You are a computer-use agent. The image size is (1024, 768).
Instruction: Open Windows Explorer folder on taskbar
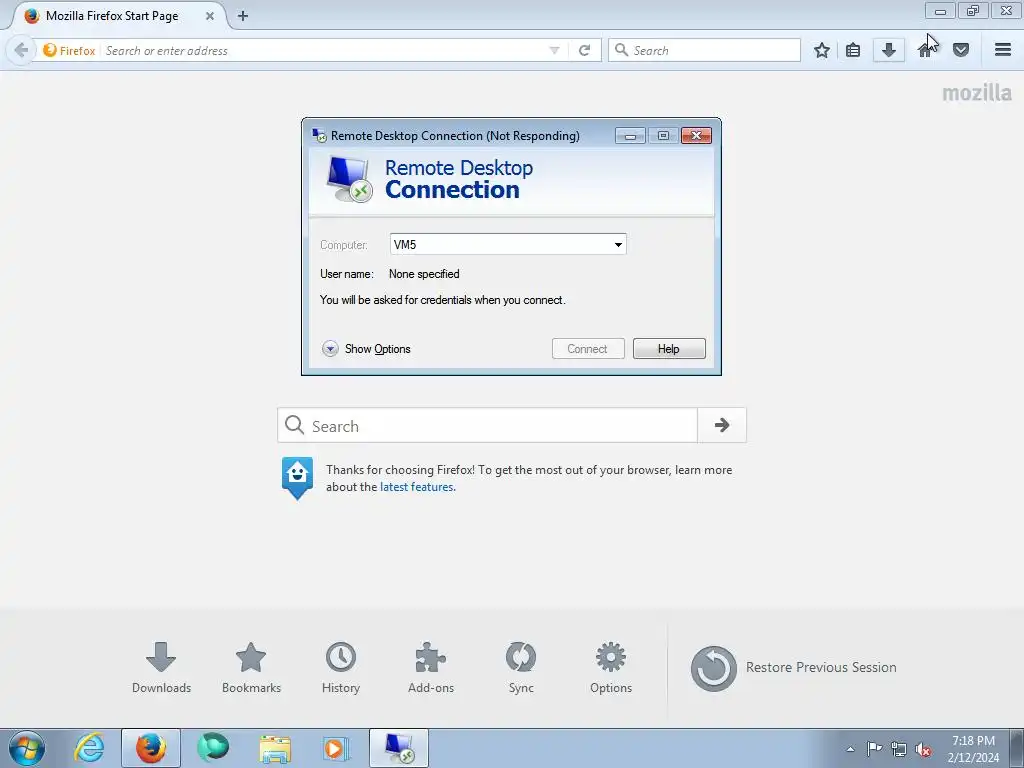275,748
